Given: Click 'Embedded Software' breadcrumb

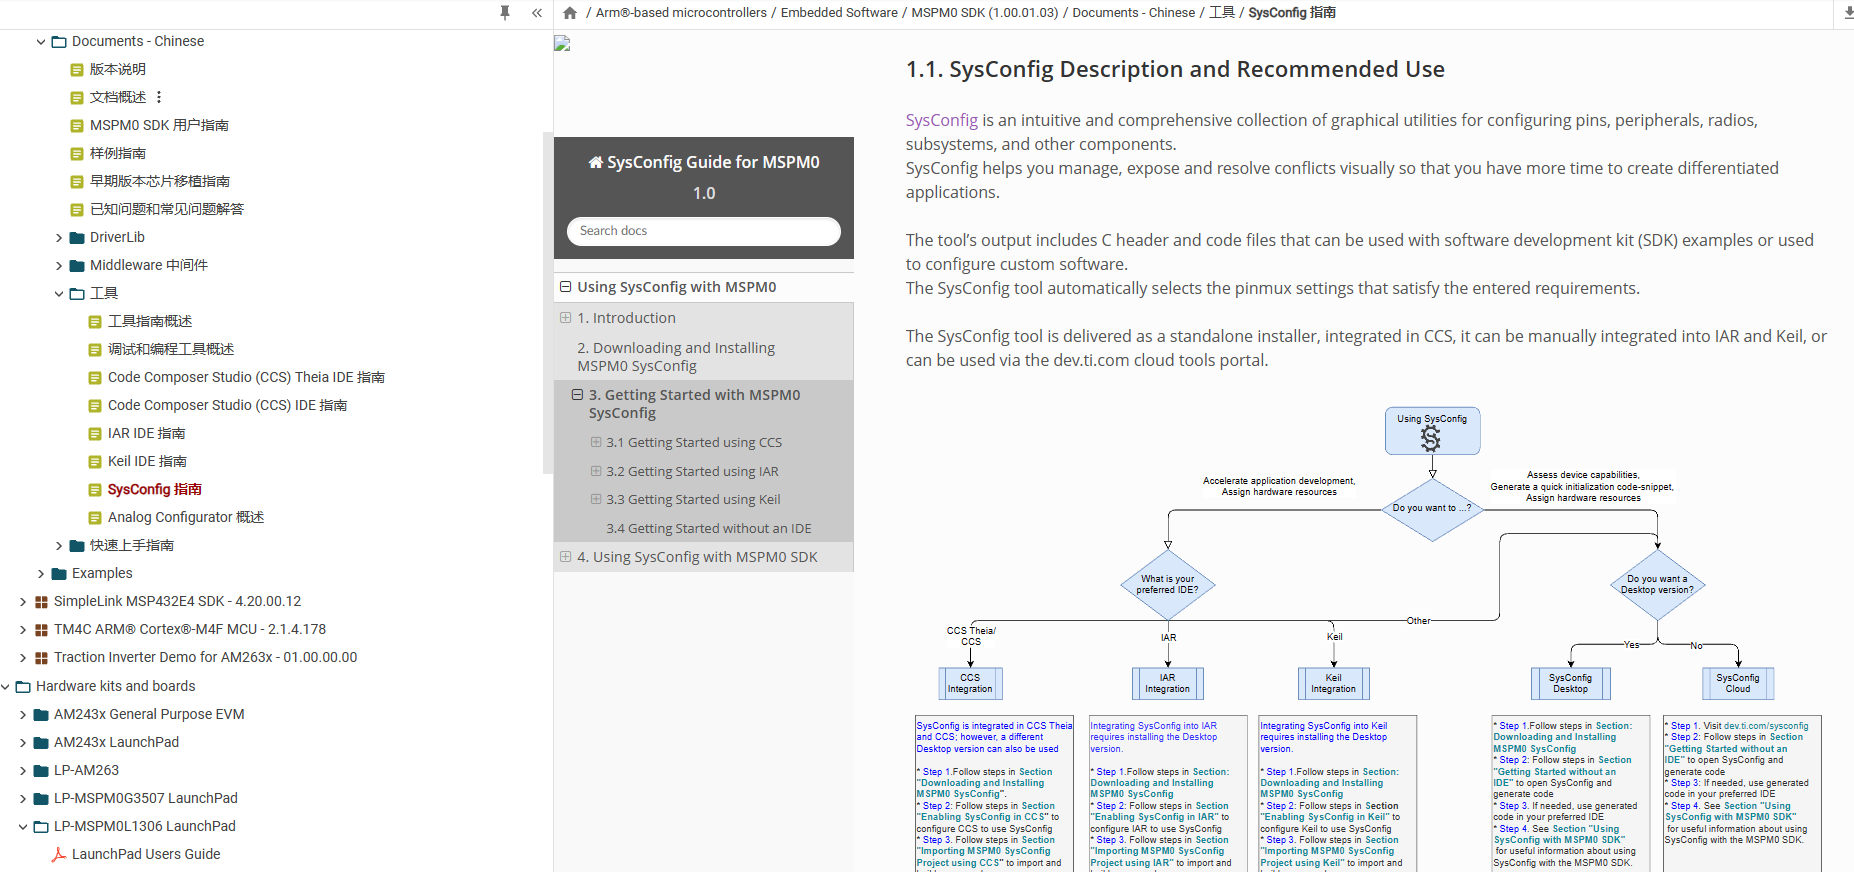Looking at the screenshot, I should 839,13.
